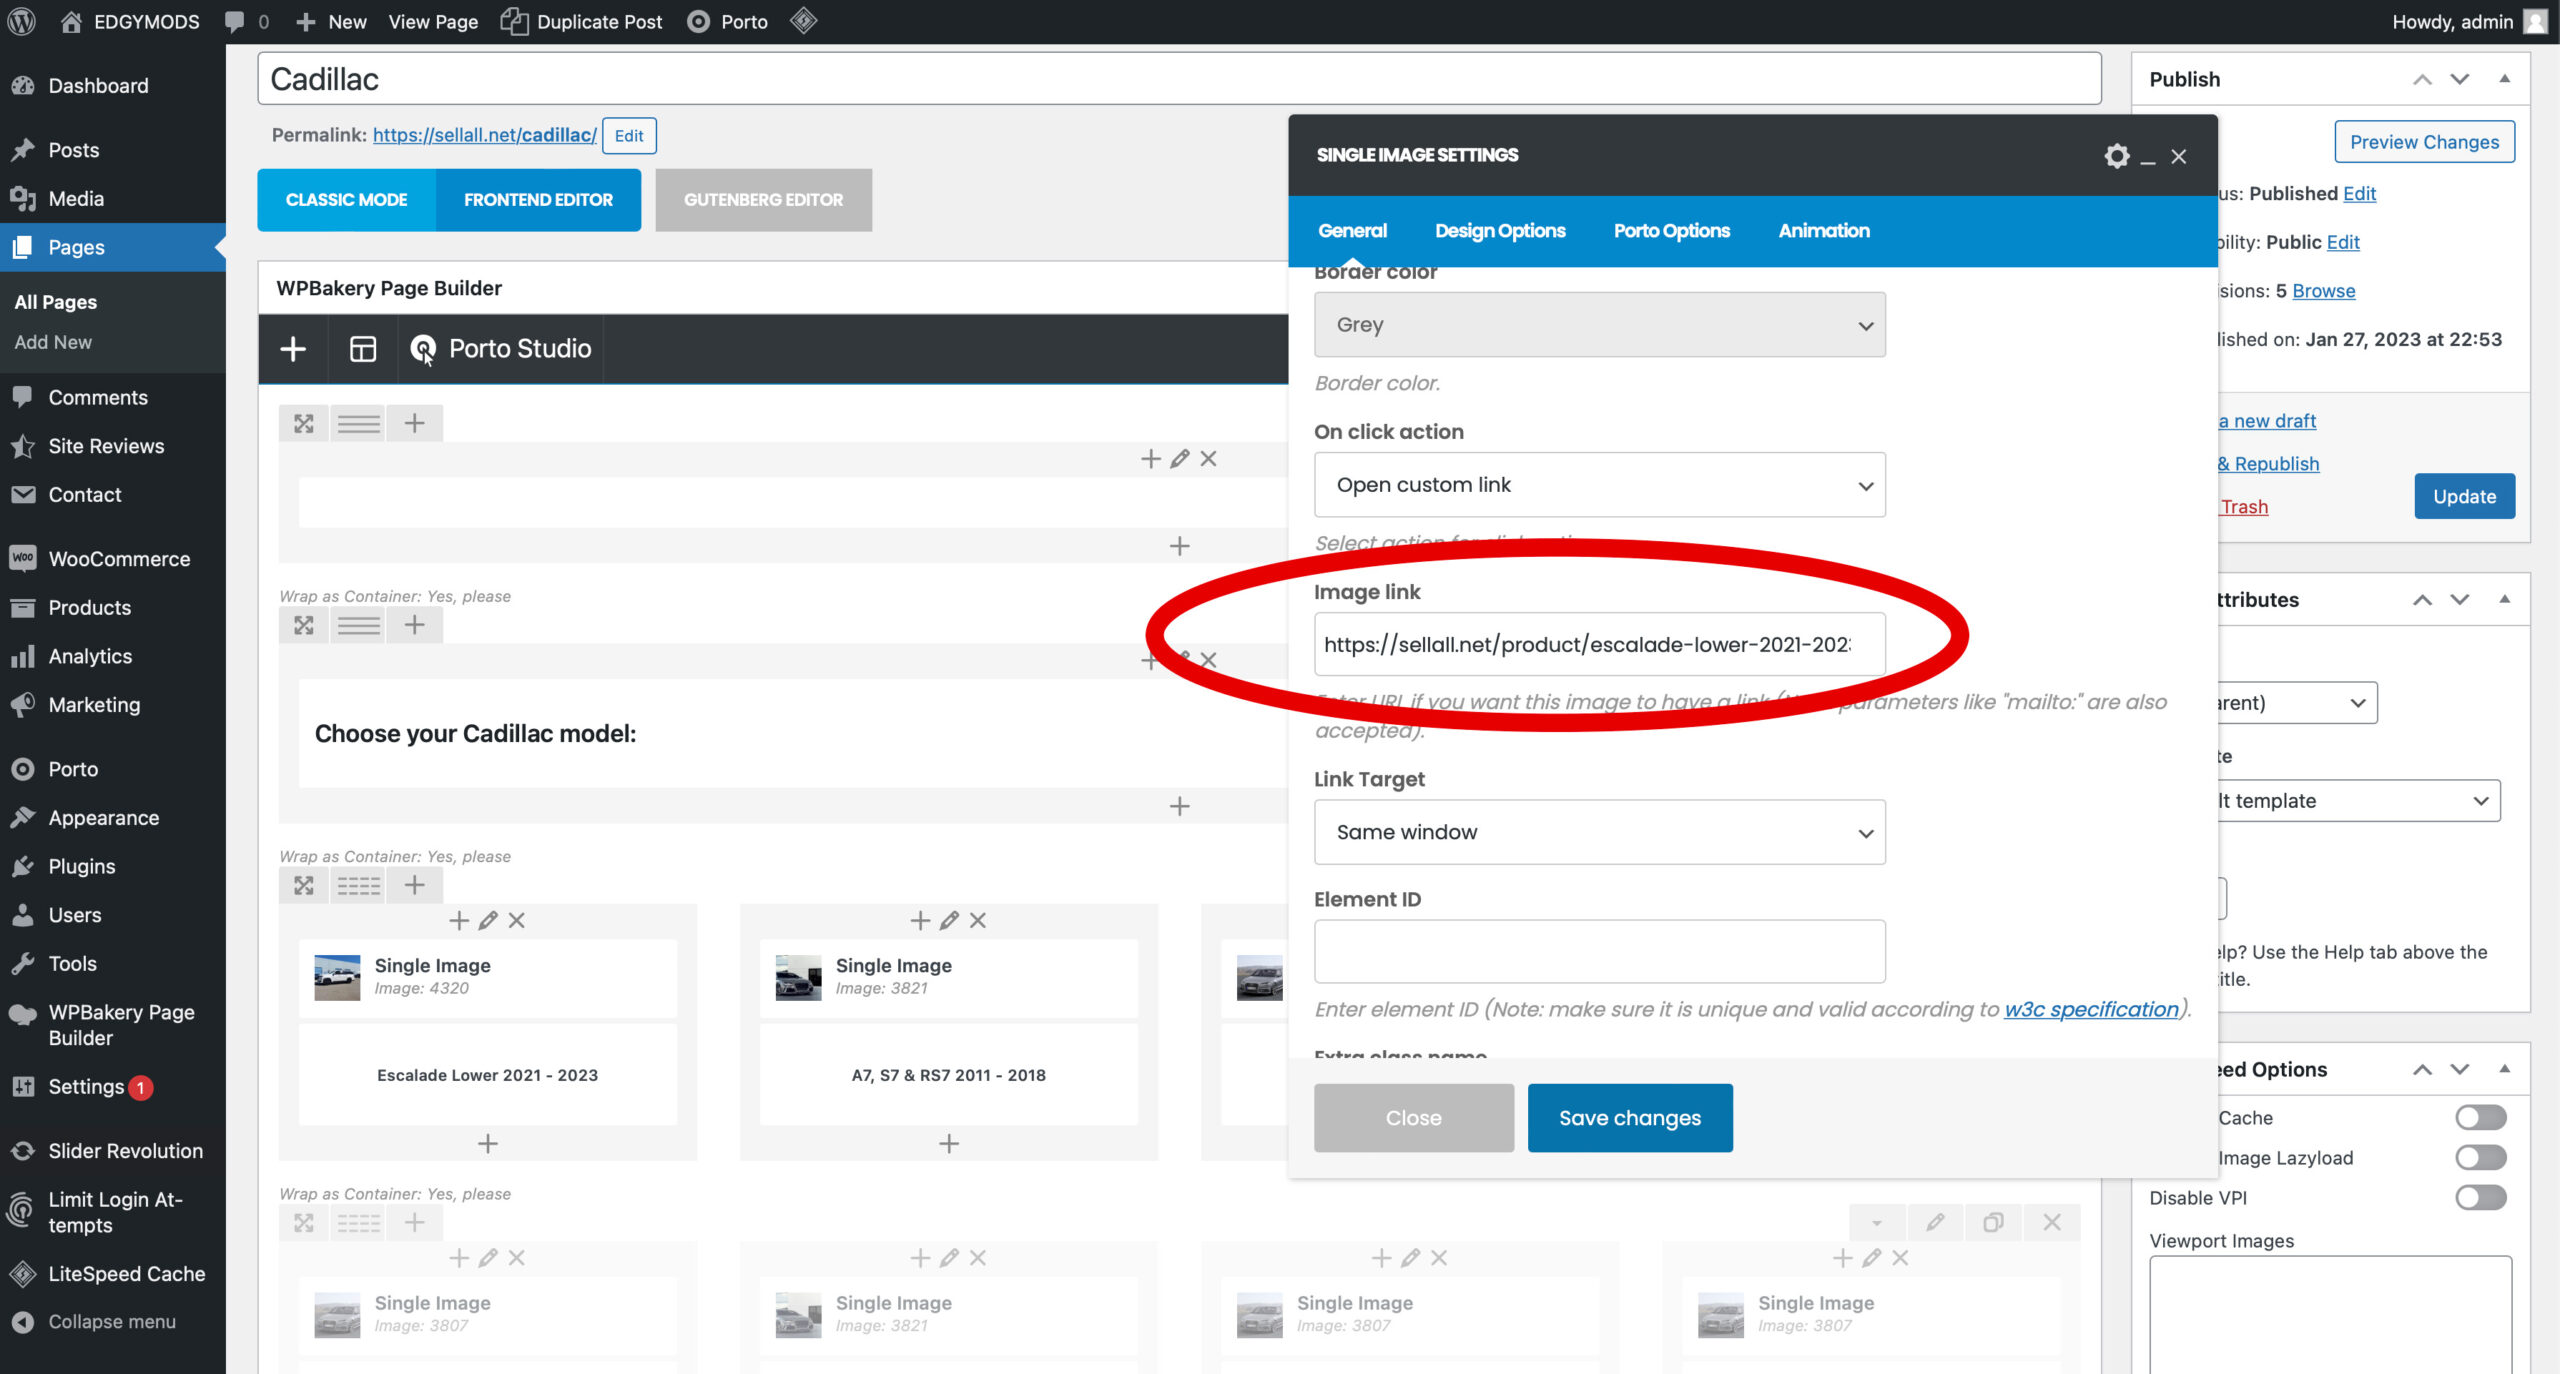Open Media library in sidebar
The width and height of the screenshot is (2560, 1374).
(x=76, y=199)
